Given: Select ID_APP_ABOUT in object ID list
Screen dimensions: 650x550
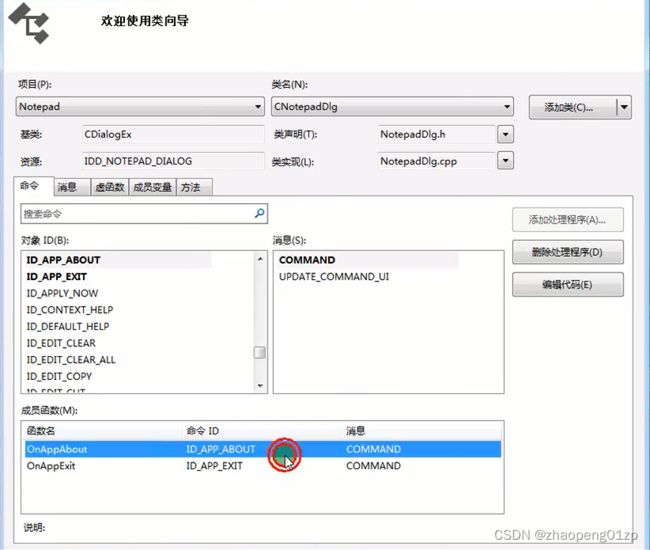Looking at the screenshot, I should coord(119,260).
